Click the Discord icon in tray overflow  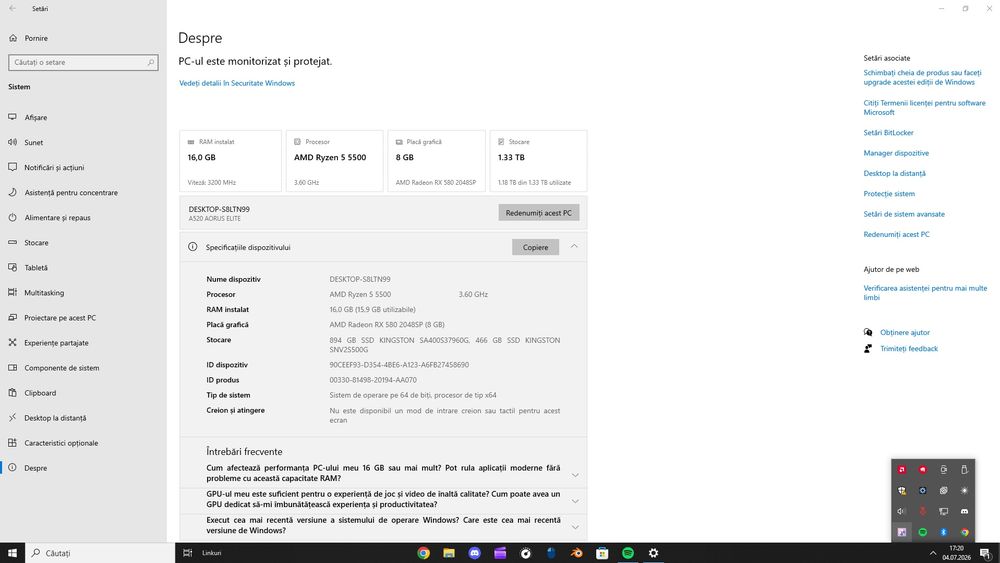pos(964,511)
